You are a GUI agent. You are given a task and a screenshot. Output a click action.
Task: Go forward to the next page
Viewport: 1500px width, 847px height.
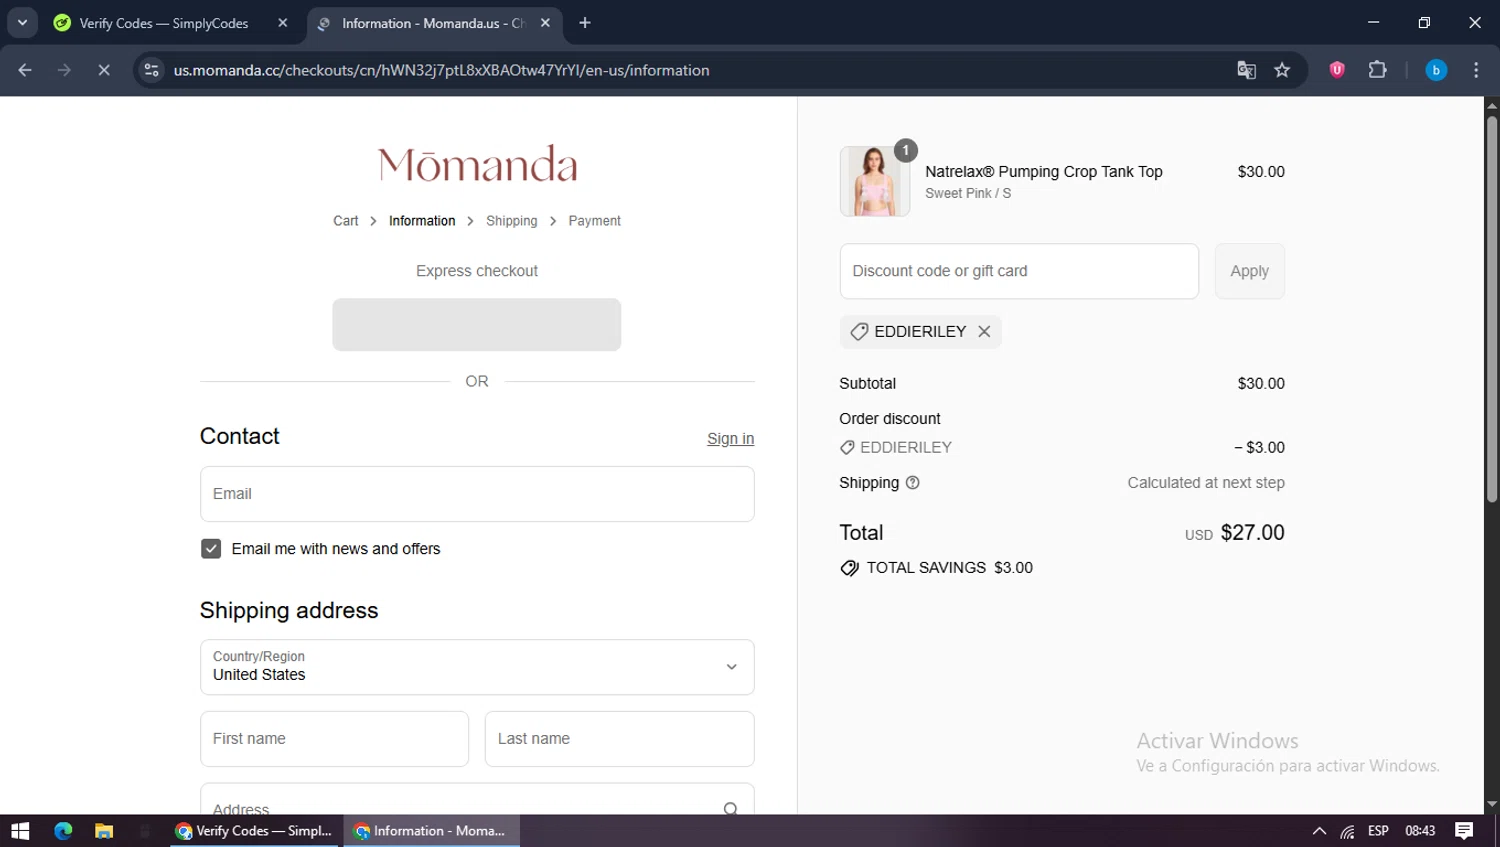pos(64,70)
